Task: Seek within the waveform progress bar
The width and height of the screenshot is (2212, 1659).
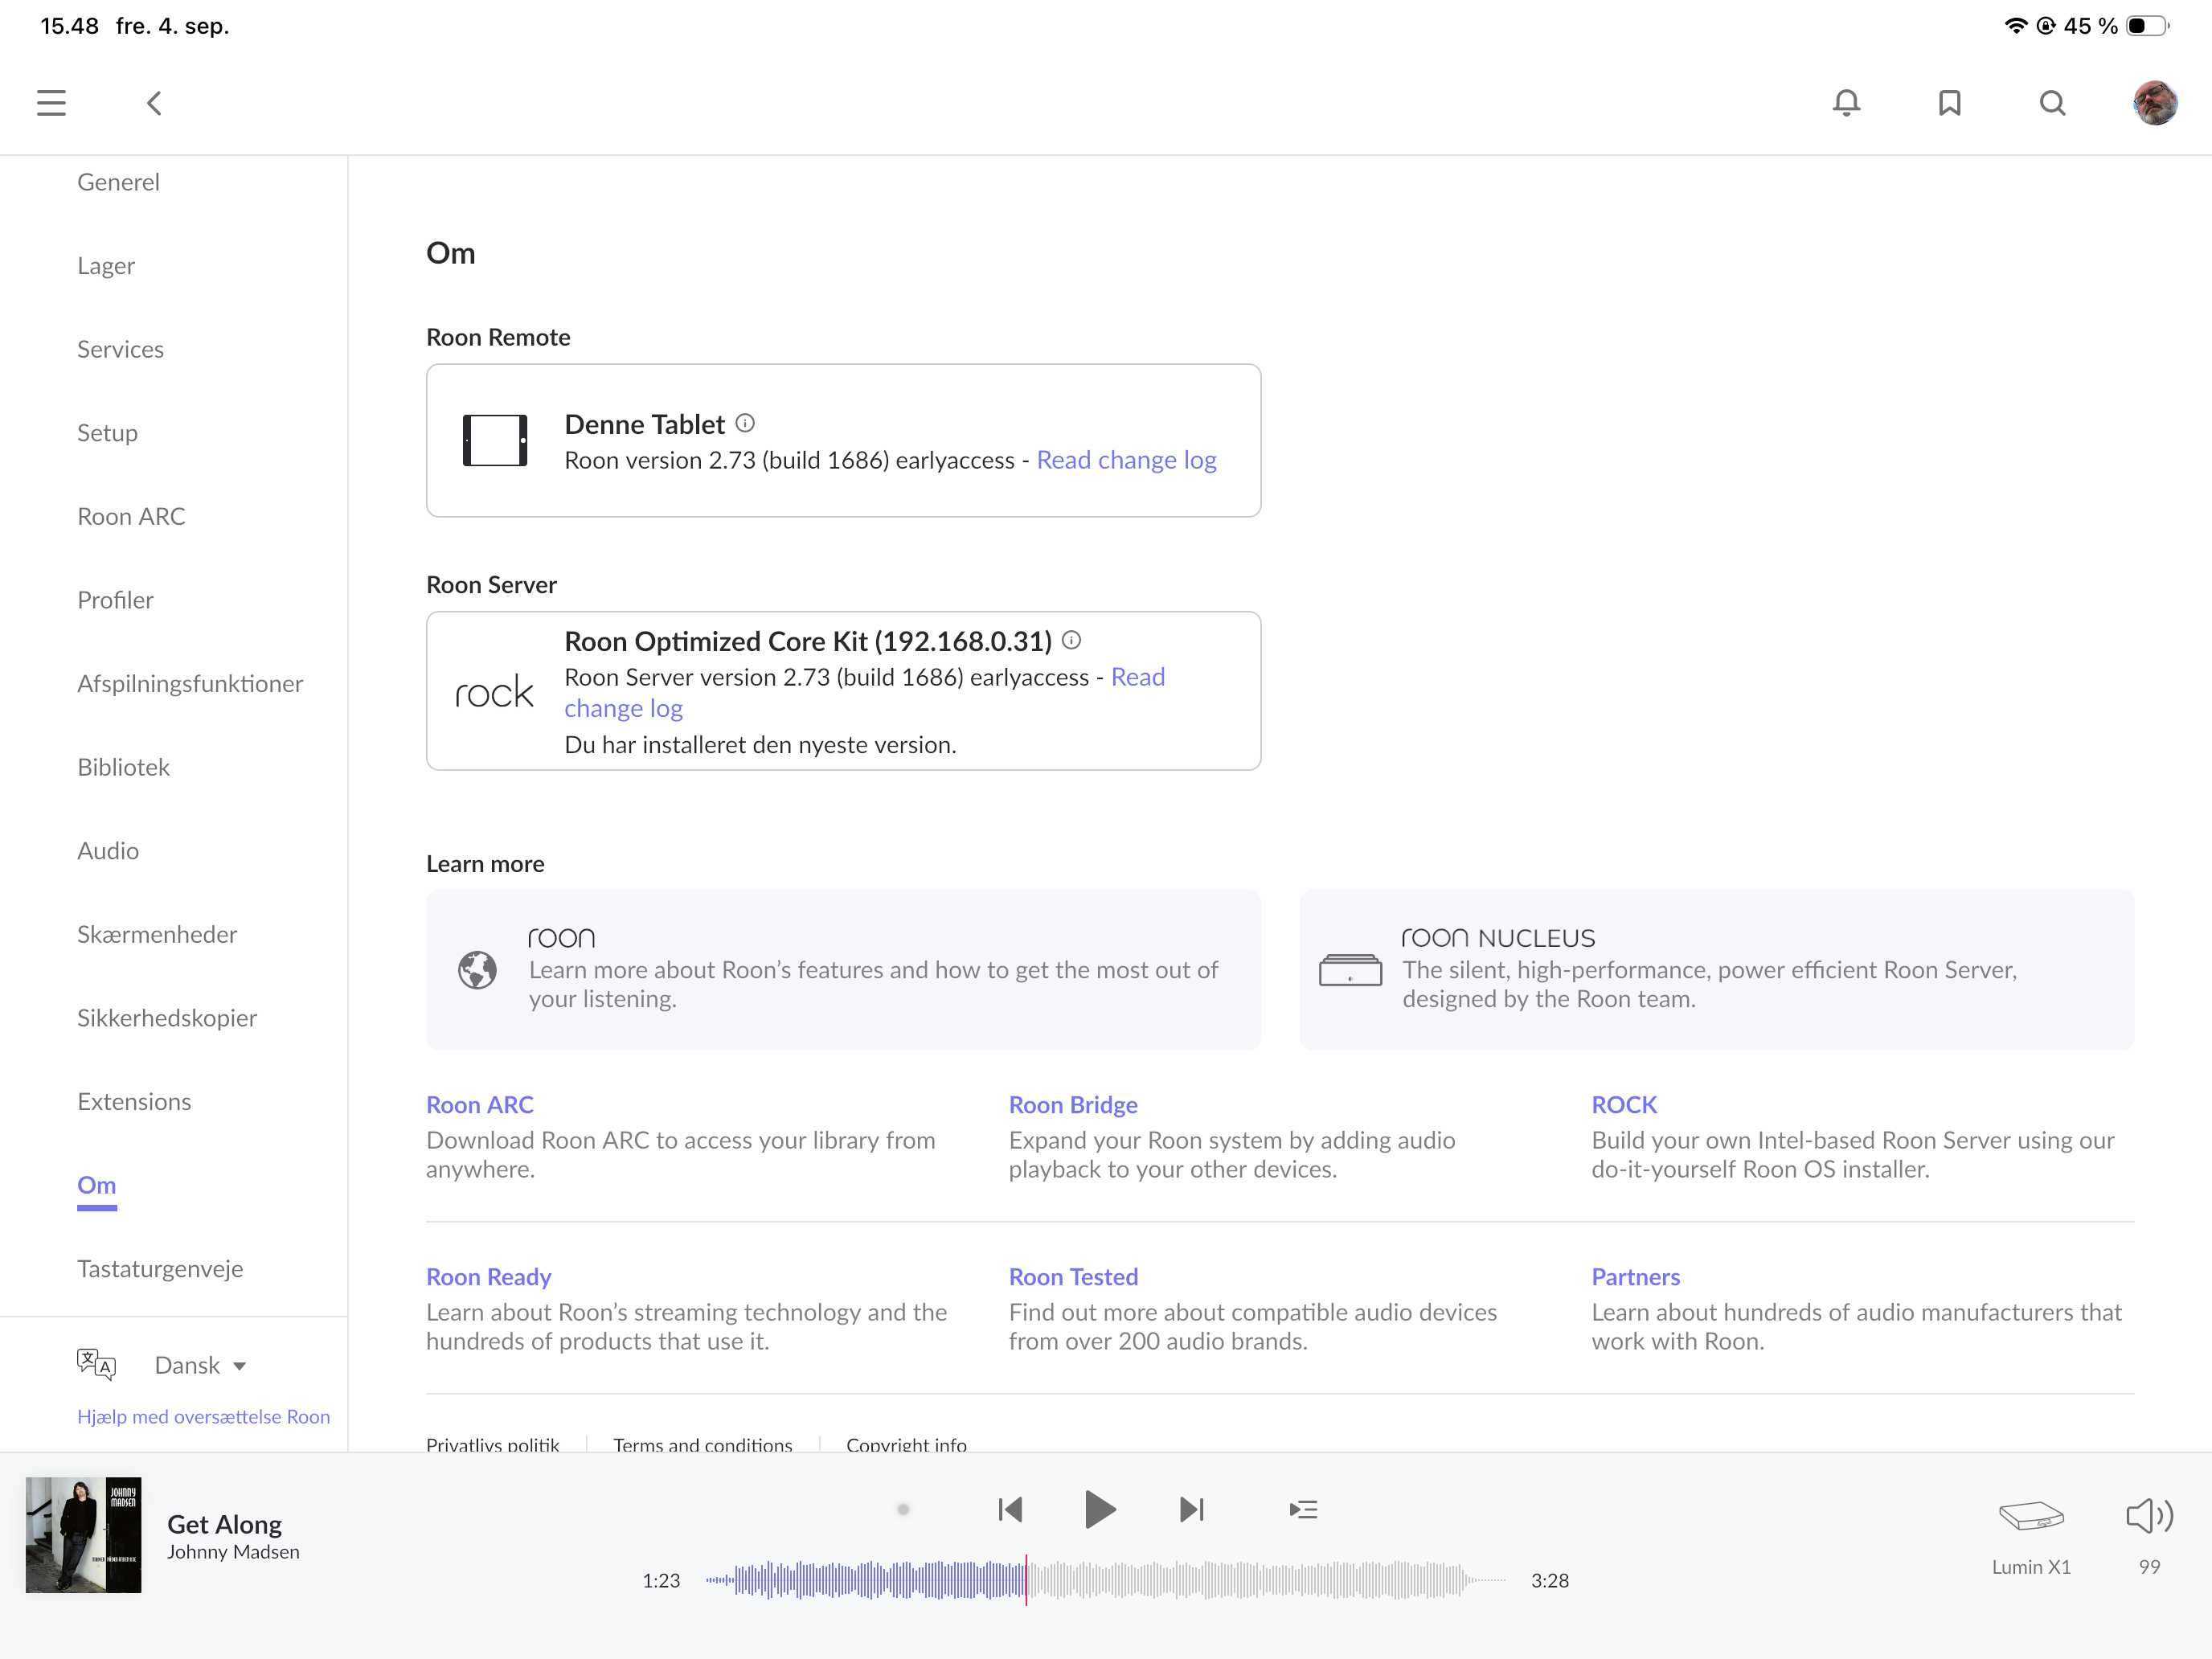Action: coord(1105,1580)
